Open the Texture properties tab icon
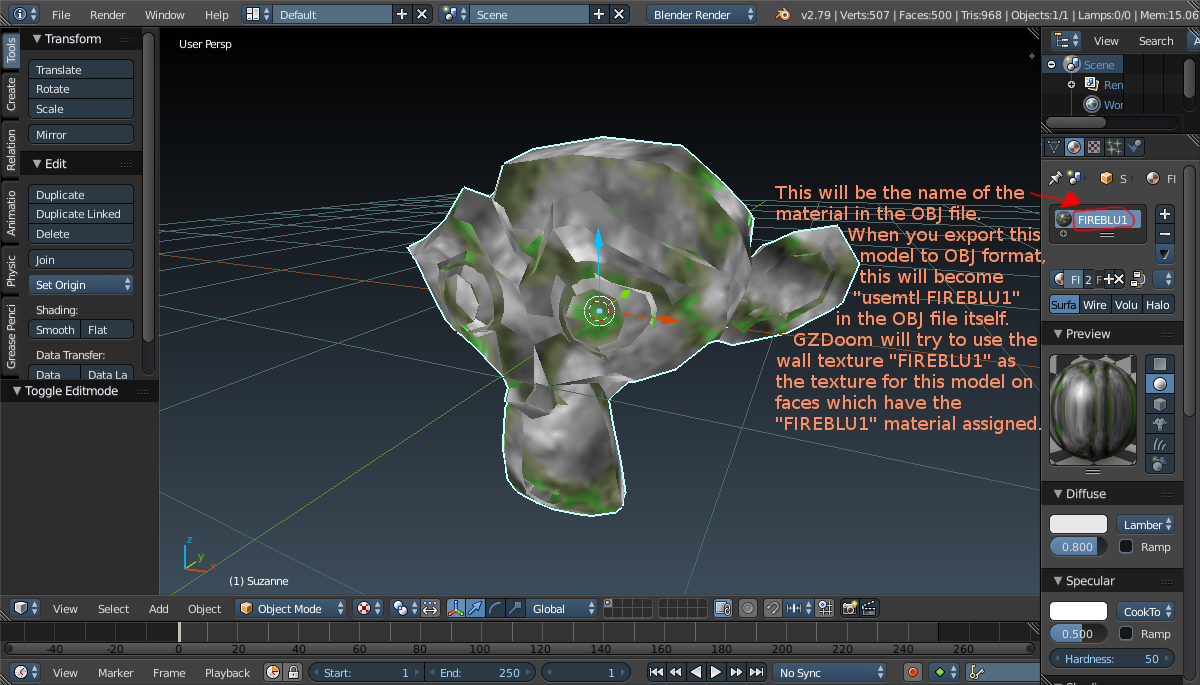 click(x=1094, y=146)
